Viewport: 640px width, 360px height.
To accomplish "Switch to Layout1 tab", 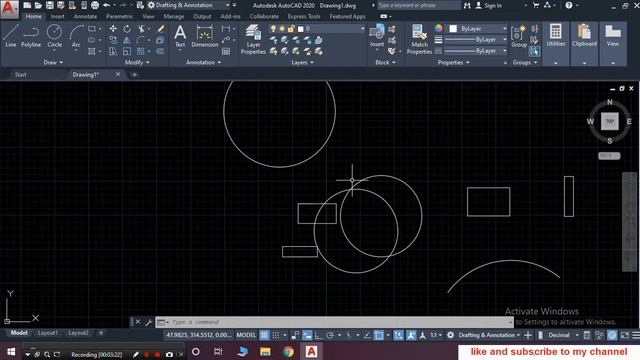I will 48,333.
